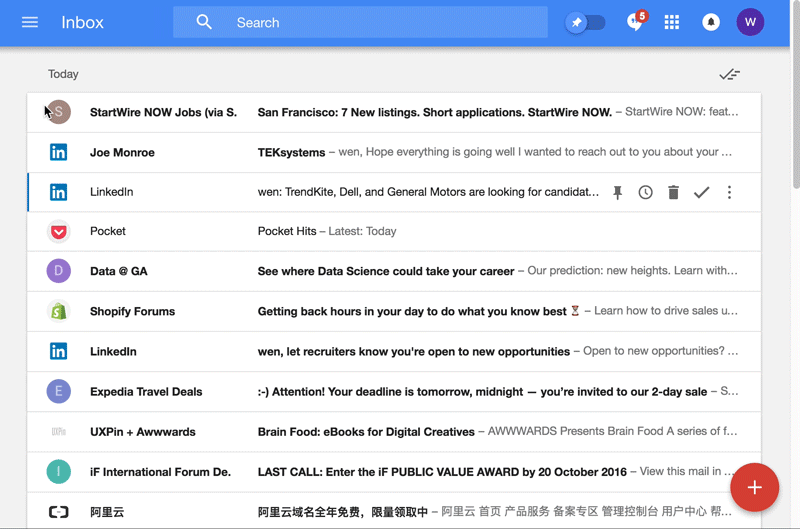The image size is (800, 529).
Task: Open the hamburger main menu
Action: coord(30,22)
